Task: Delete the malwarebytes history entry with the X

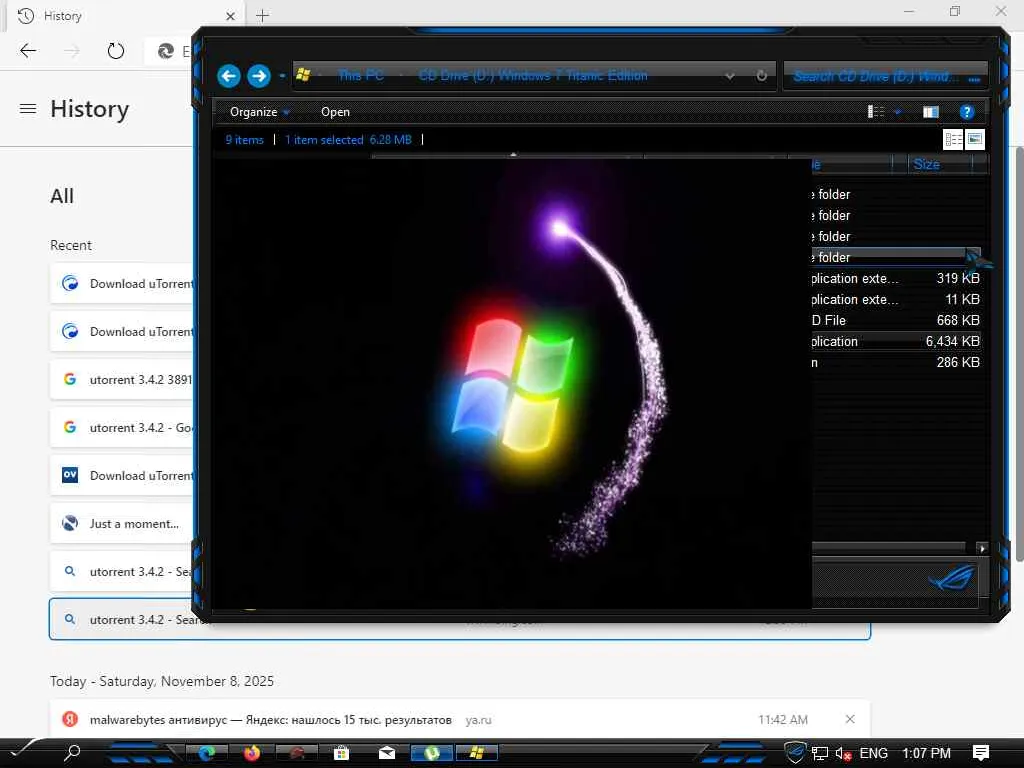Action: coord(850,719)
